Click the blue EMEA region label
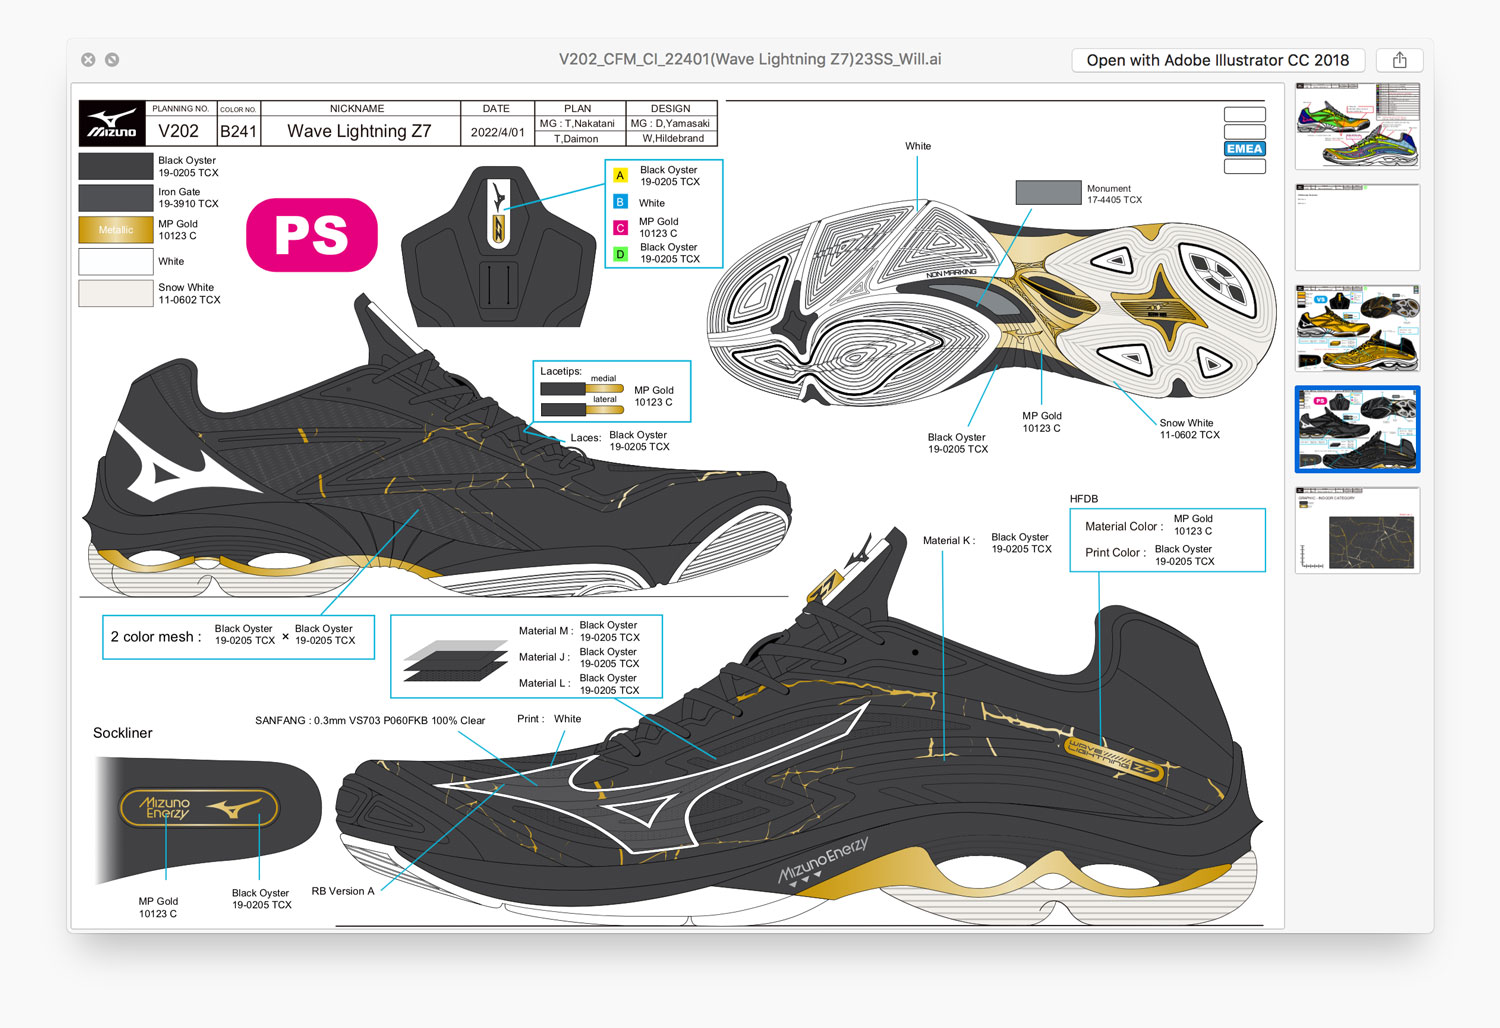The image size is (1500, 1028). (1244, 149)
